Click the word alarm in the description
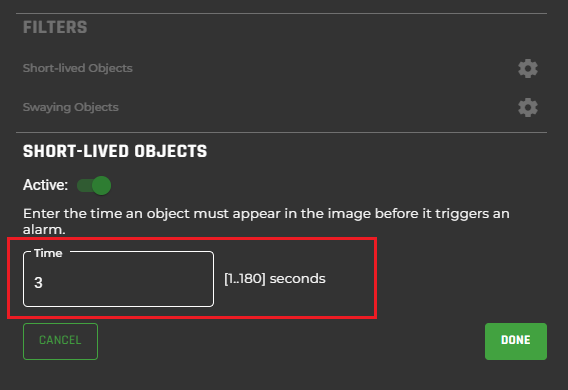This screenshot has height=390, width=568. (x=43, y=230)
